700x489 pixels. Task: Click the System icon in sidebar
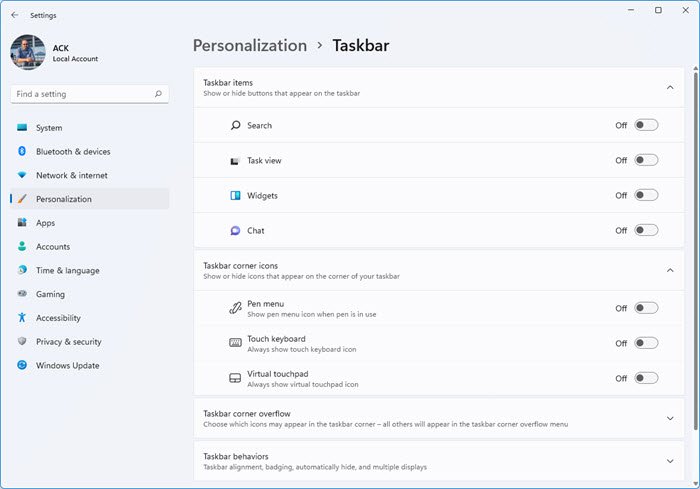(x=22, y=128)
